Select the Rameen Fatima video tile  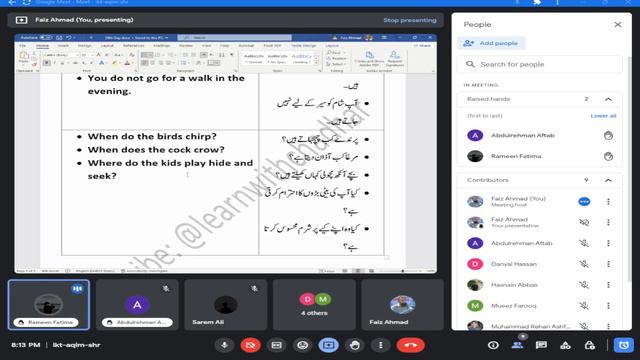coord(49,304)
